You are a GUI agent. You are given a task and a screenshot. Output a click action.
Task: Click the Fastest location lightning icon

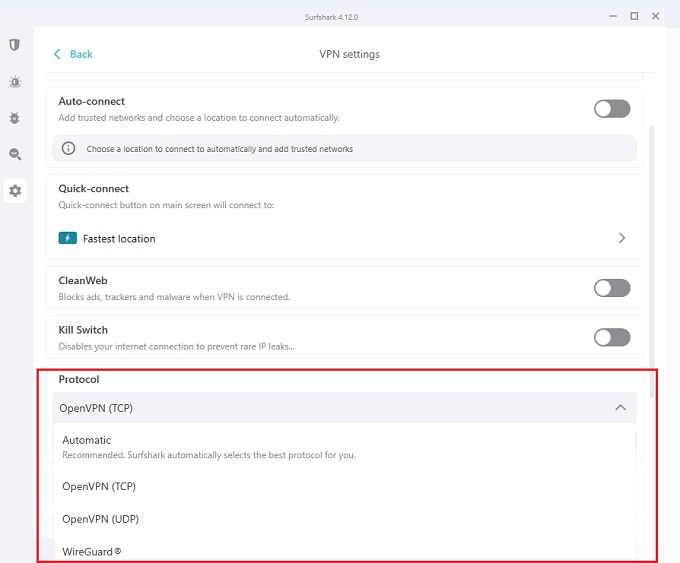[68, 238]
